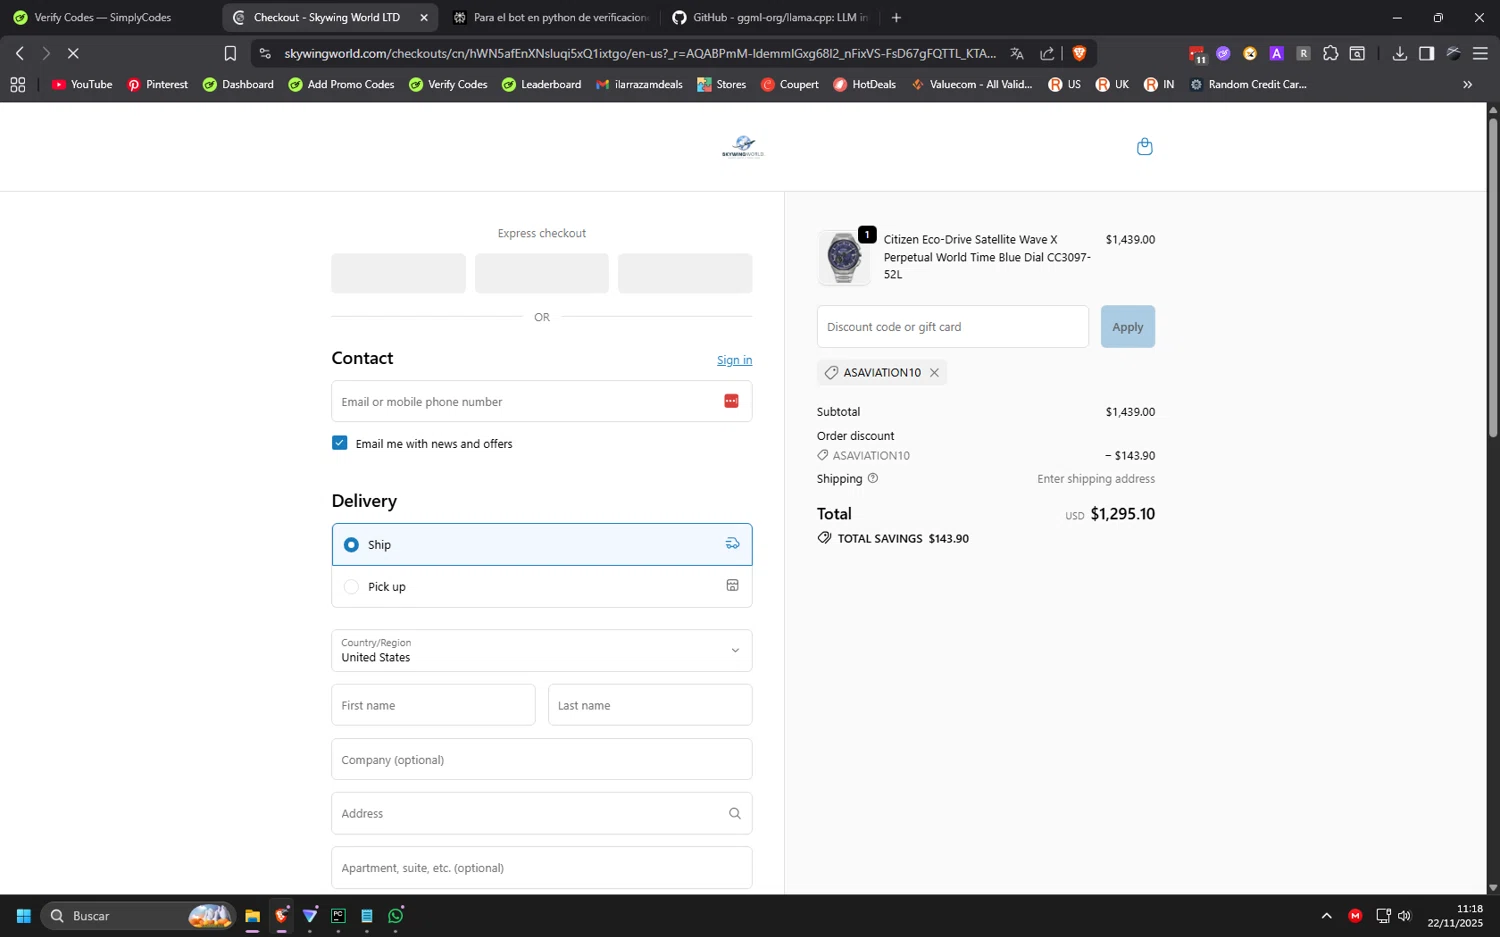
Task: Go back to the previous page
Action: click(20, 54)
